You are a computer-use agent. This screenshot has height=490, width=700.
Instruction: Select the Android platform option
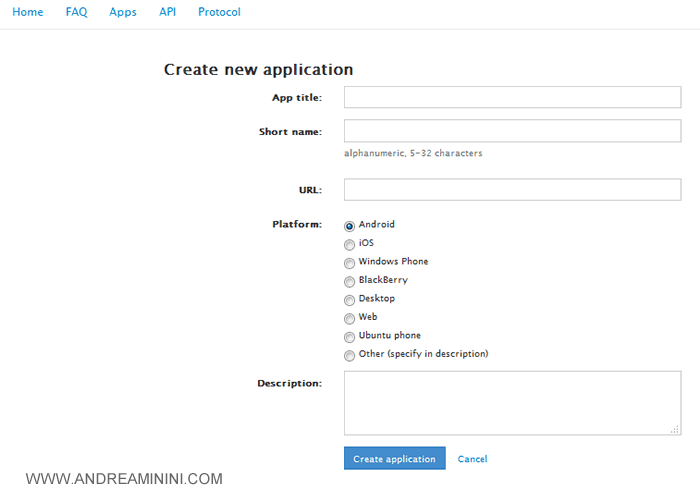pos(349,226)
